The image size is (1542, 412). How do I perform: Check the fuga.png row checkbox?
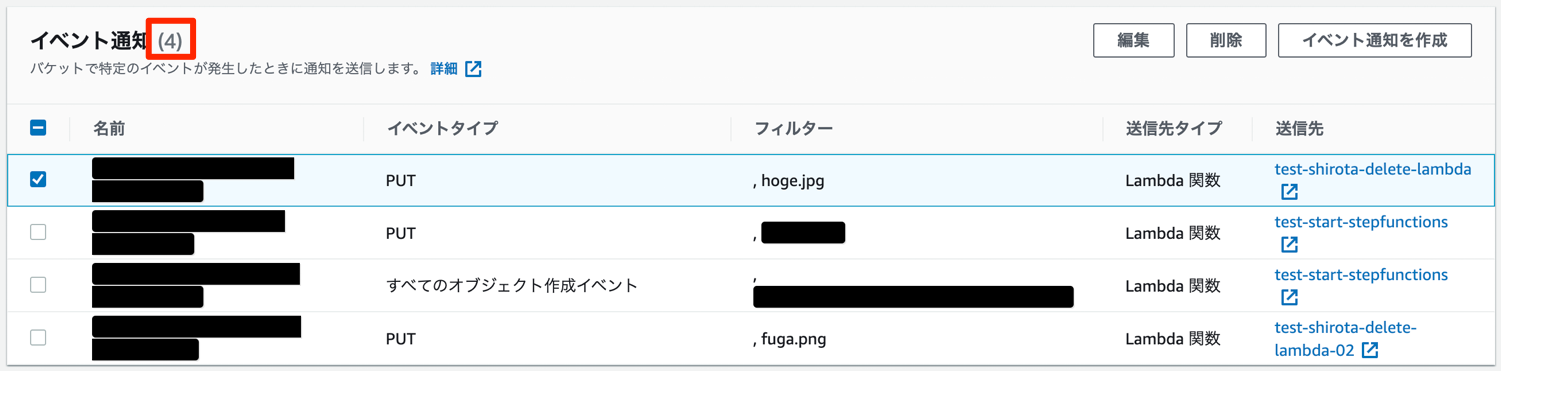click(38, 338)
